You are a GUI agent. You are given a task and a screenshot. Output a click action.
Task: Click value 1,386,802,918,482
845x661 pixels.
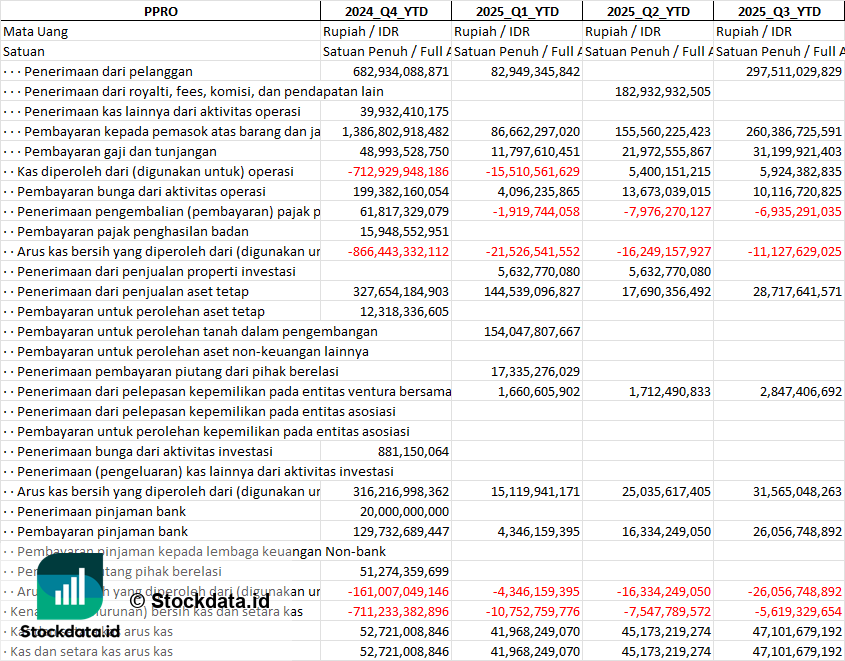(x=395, y=131)
